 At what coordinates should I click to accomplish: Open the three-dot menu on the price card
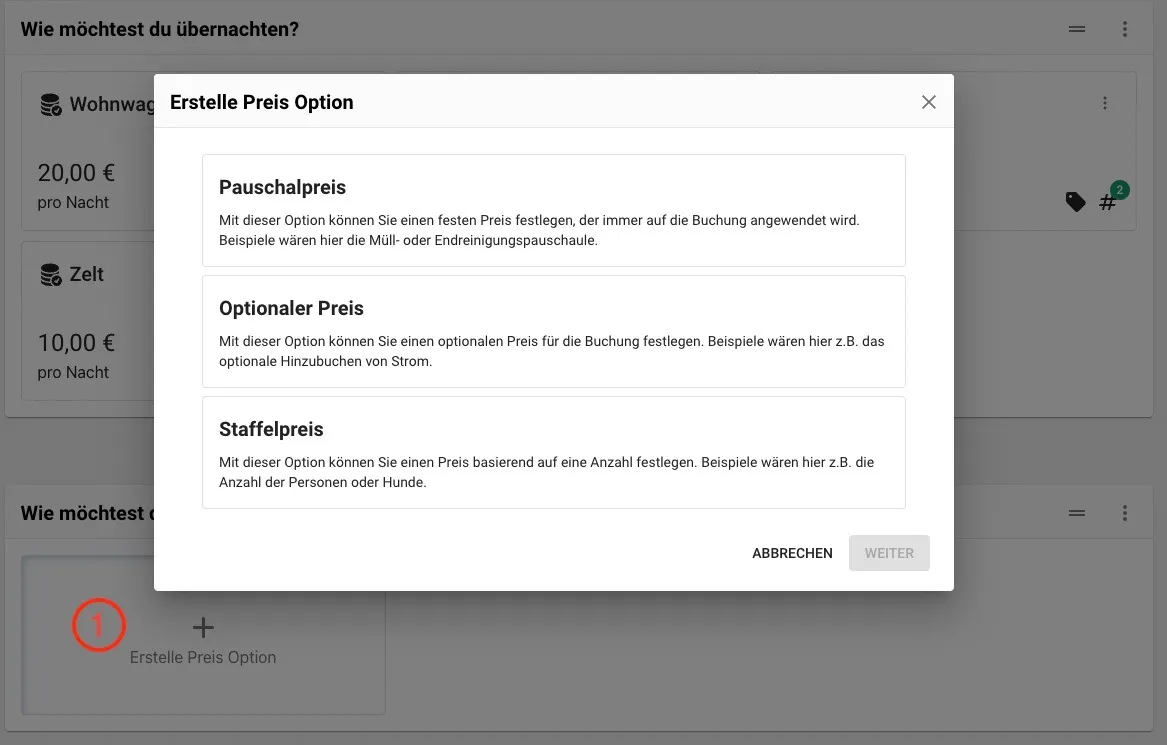1104,103
